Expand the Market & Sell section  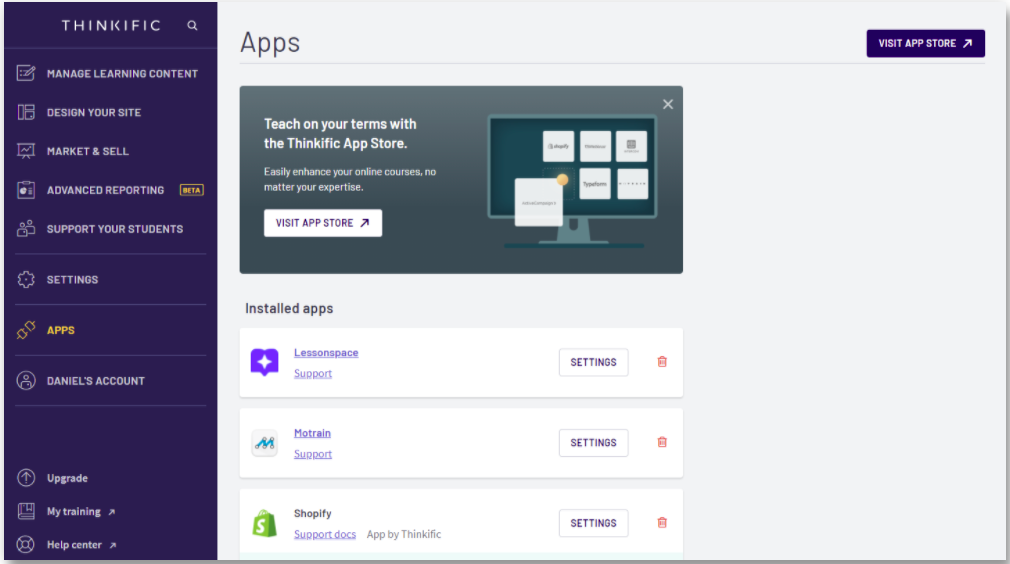(x=88, y=152)
